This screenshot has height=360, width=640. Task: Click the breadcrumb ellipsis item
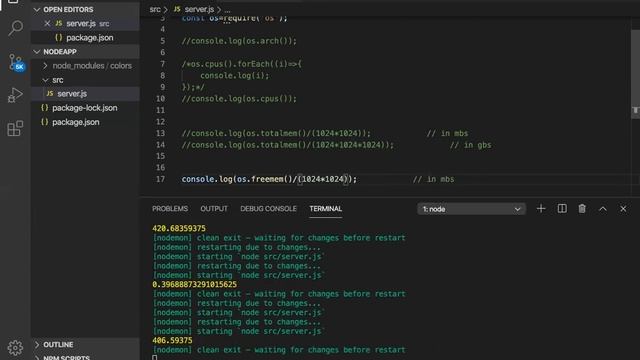point(227,9)
